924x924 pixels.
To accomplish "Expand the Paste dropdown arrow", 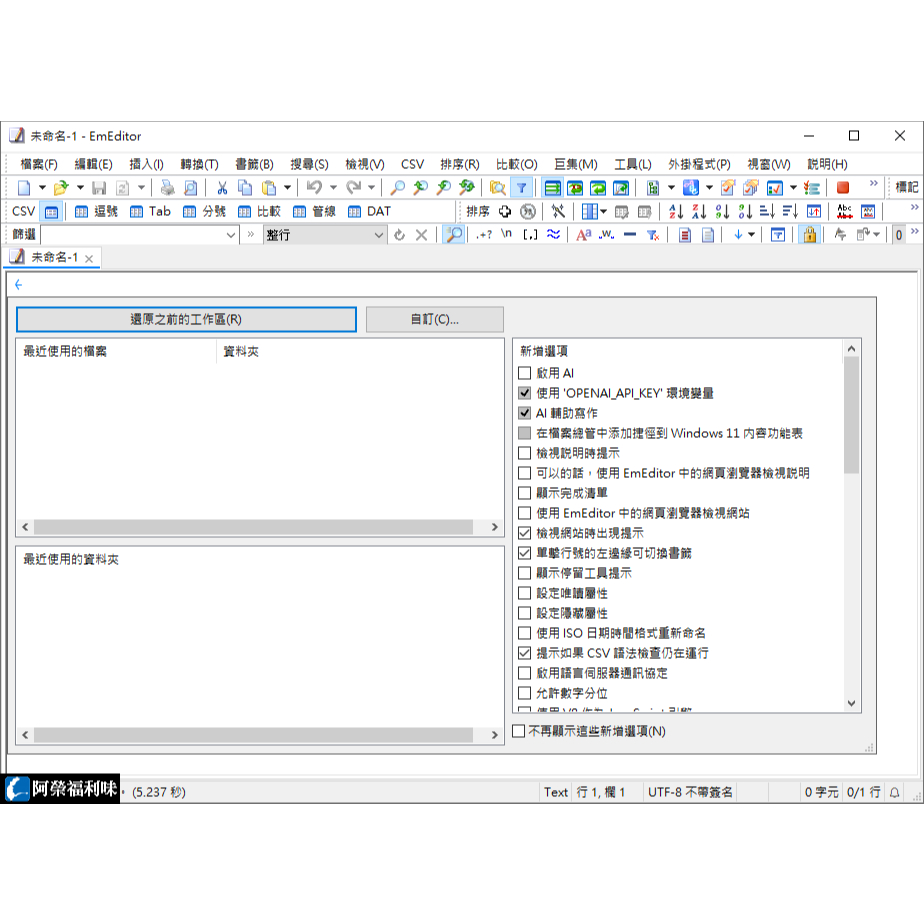I will click(x=288, y=188).
